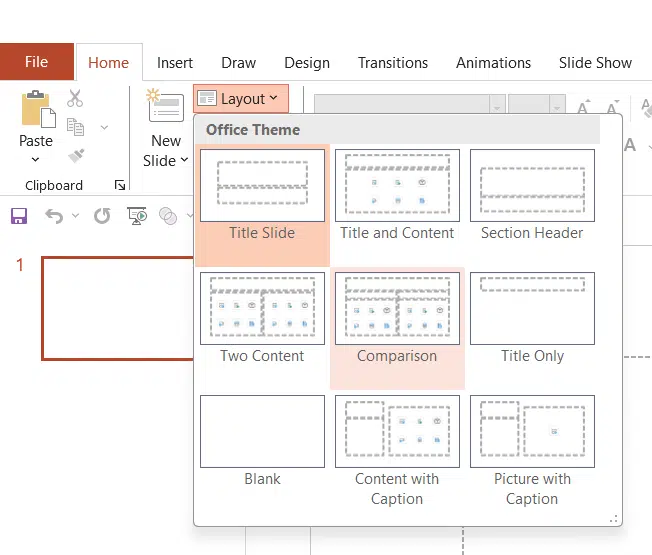Switch to the Insert tab
This screenshot has height=555, width=652.
175,62
